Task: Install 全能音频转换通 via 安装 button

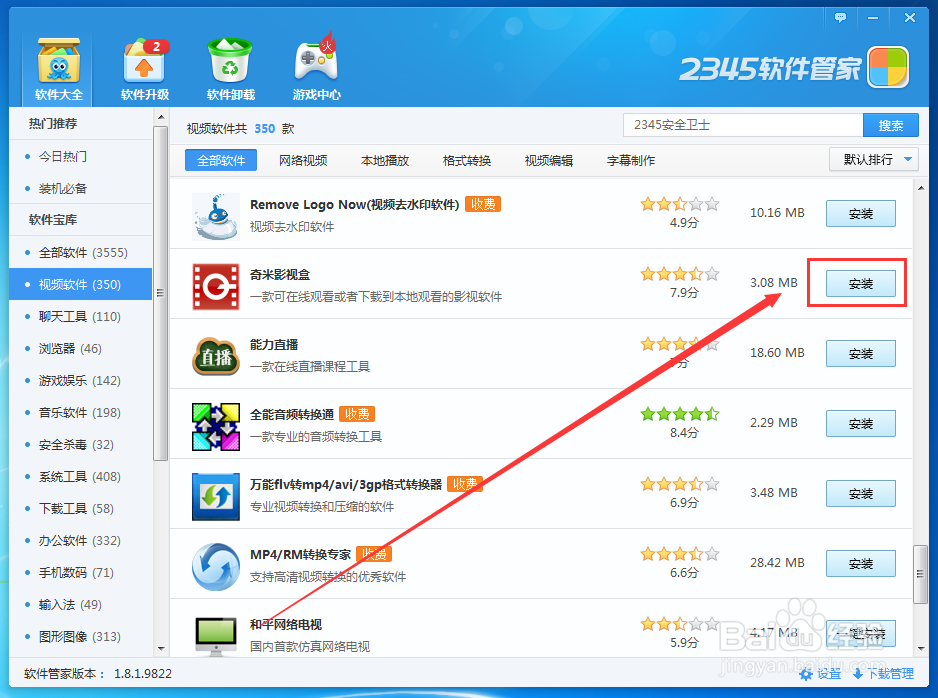Action: [x=861, y=423]
